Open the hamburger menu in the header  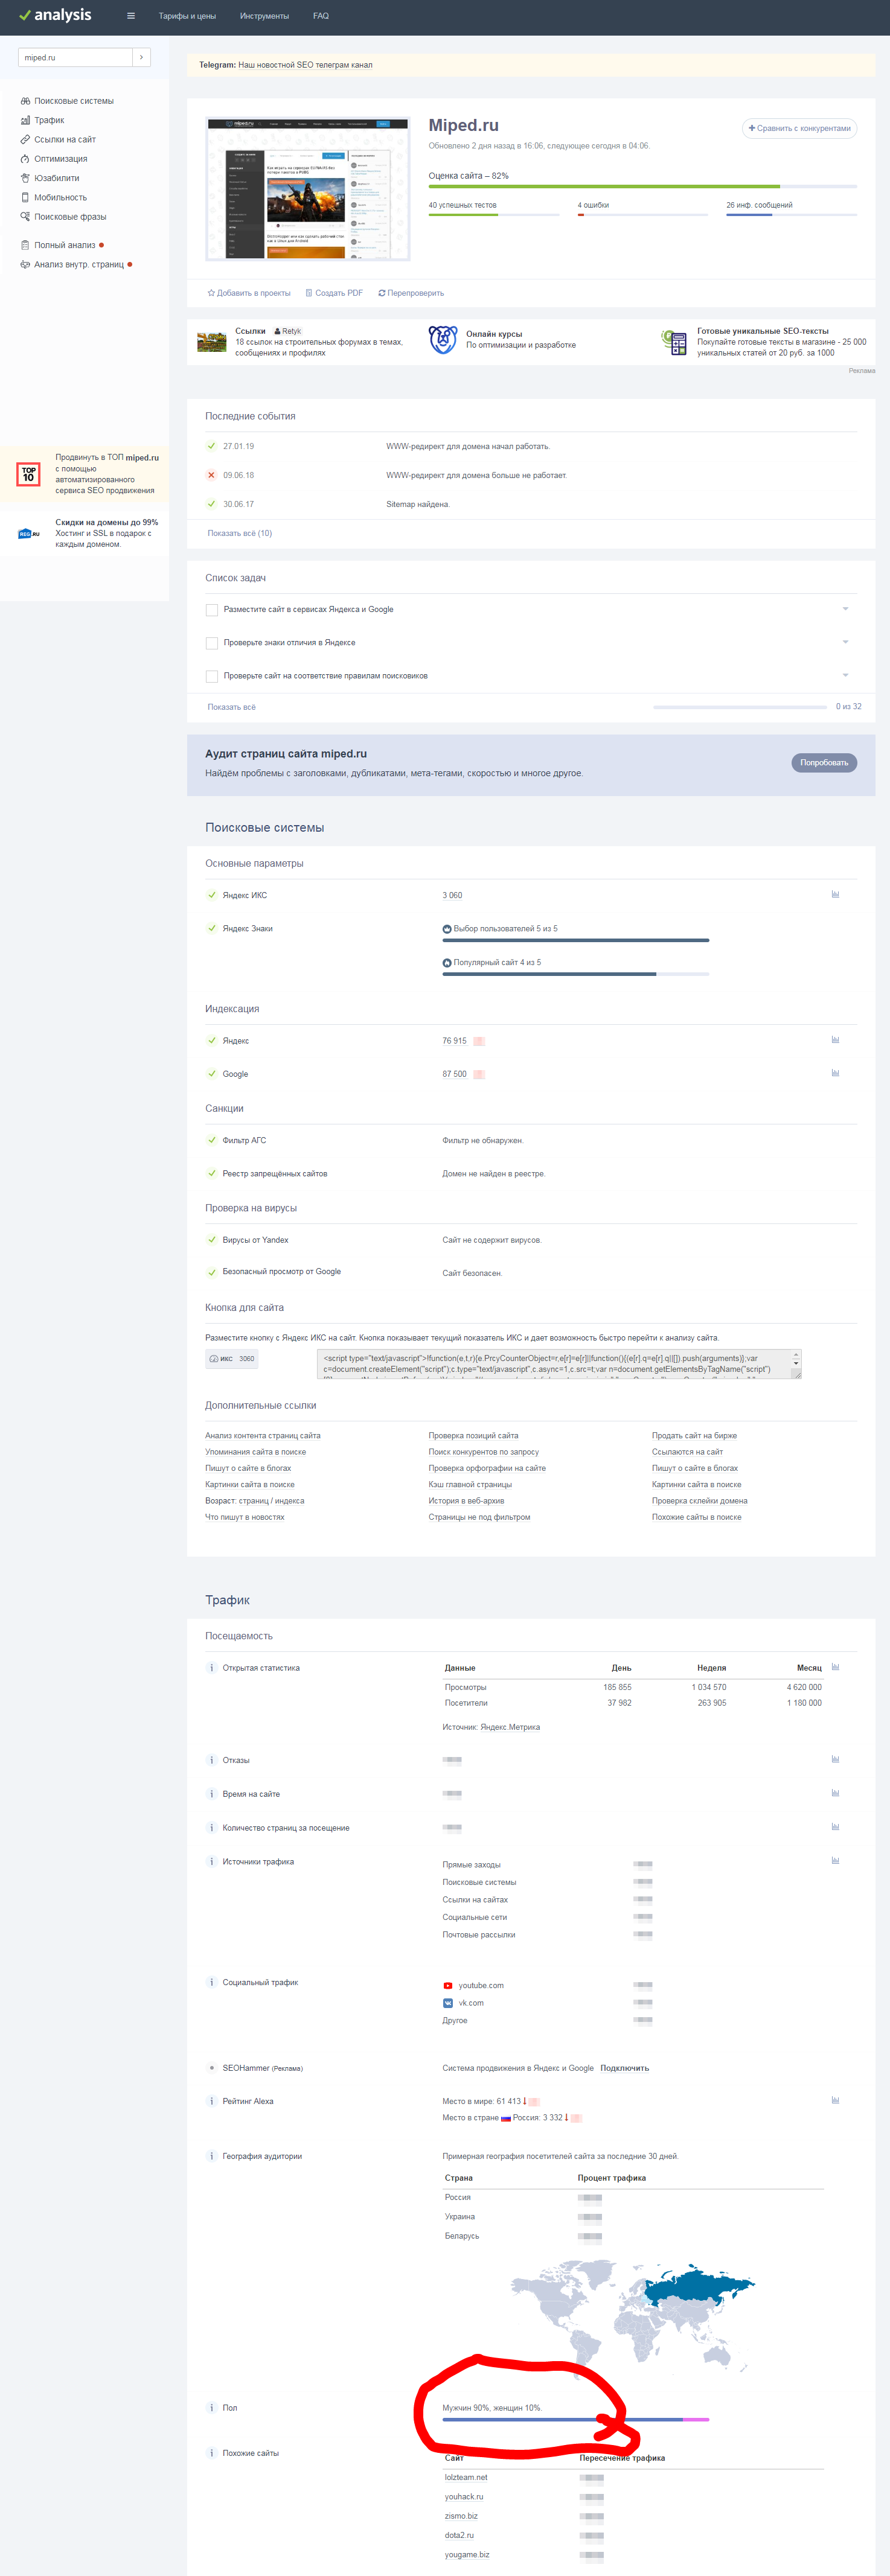130,16
